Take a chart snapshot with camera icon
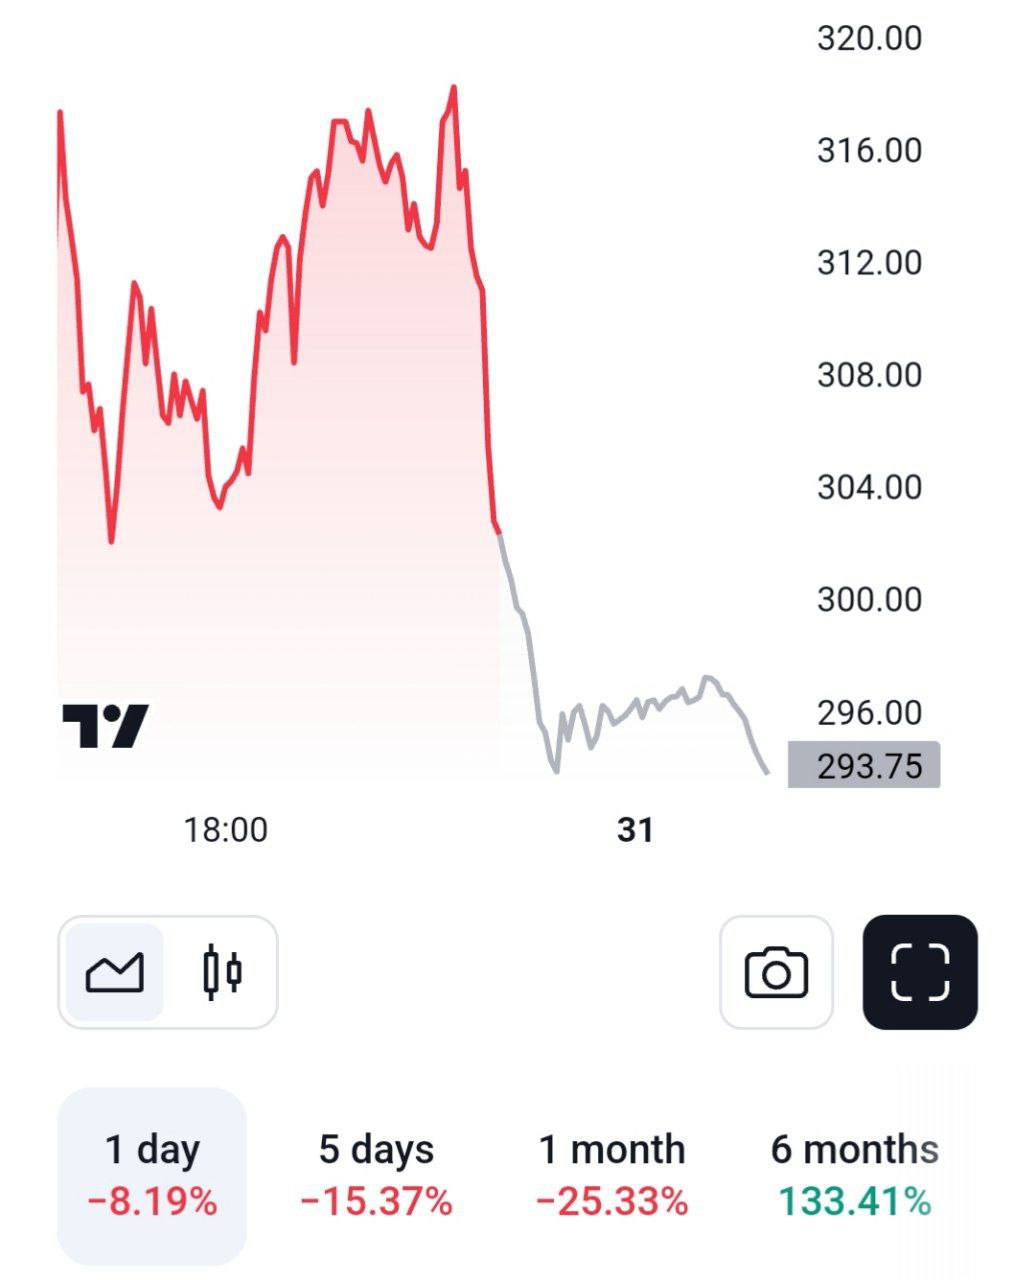This screenshot has width=1035, height=1280. pos(776,972)
